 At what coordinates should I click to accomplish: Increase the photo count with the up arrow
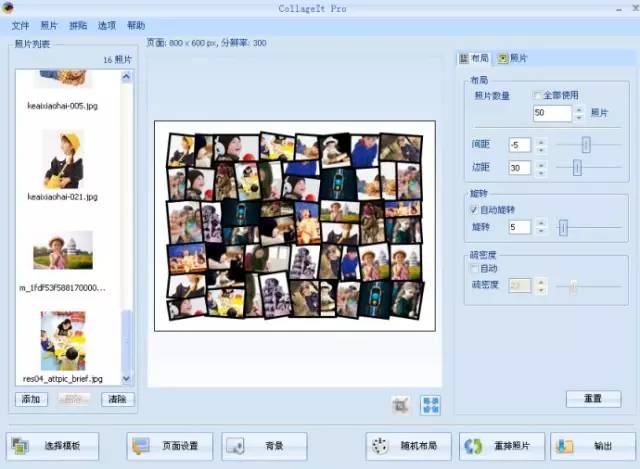579,109
